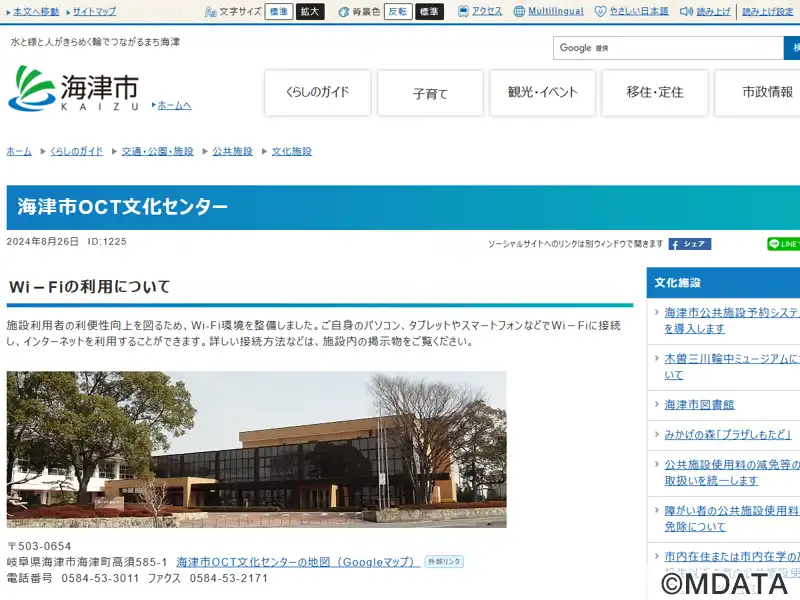Click the ホームへ link beside logo
Viewport: 800px width, 600px height.
pos(174,105)
